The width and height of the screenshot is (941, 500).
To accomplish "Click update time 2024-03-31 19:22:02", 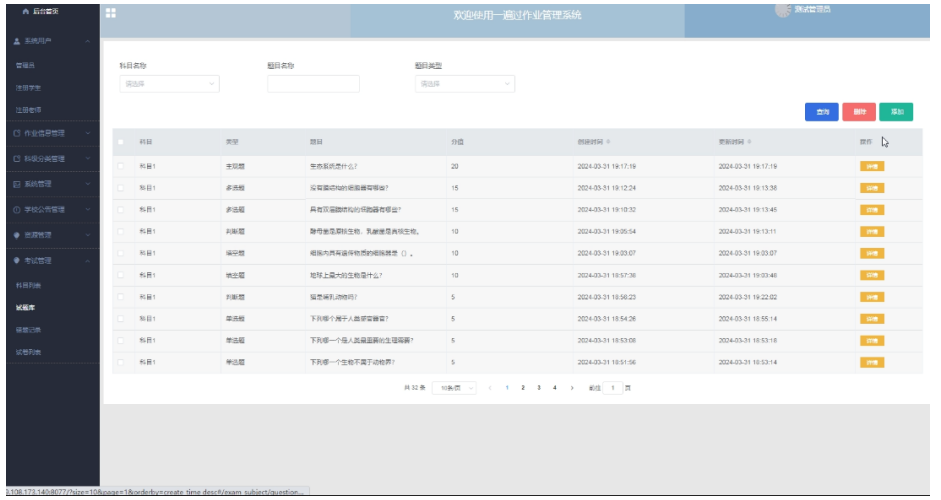I will pyautogui.click(x=748, y=297).
